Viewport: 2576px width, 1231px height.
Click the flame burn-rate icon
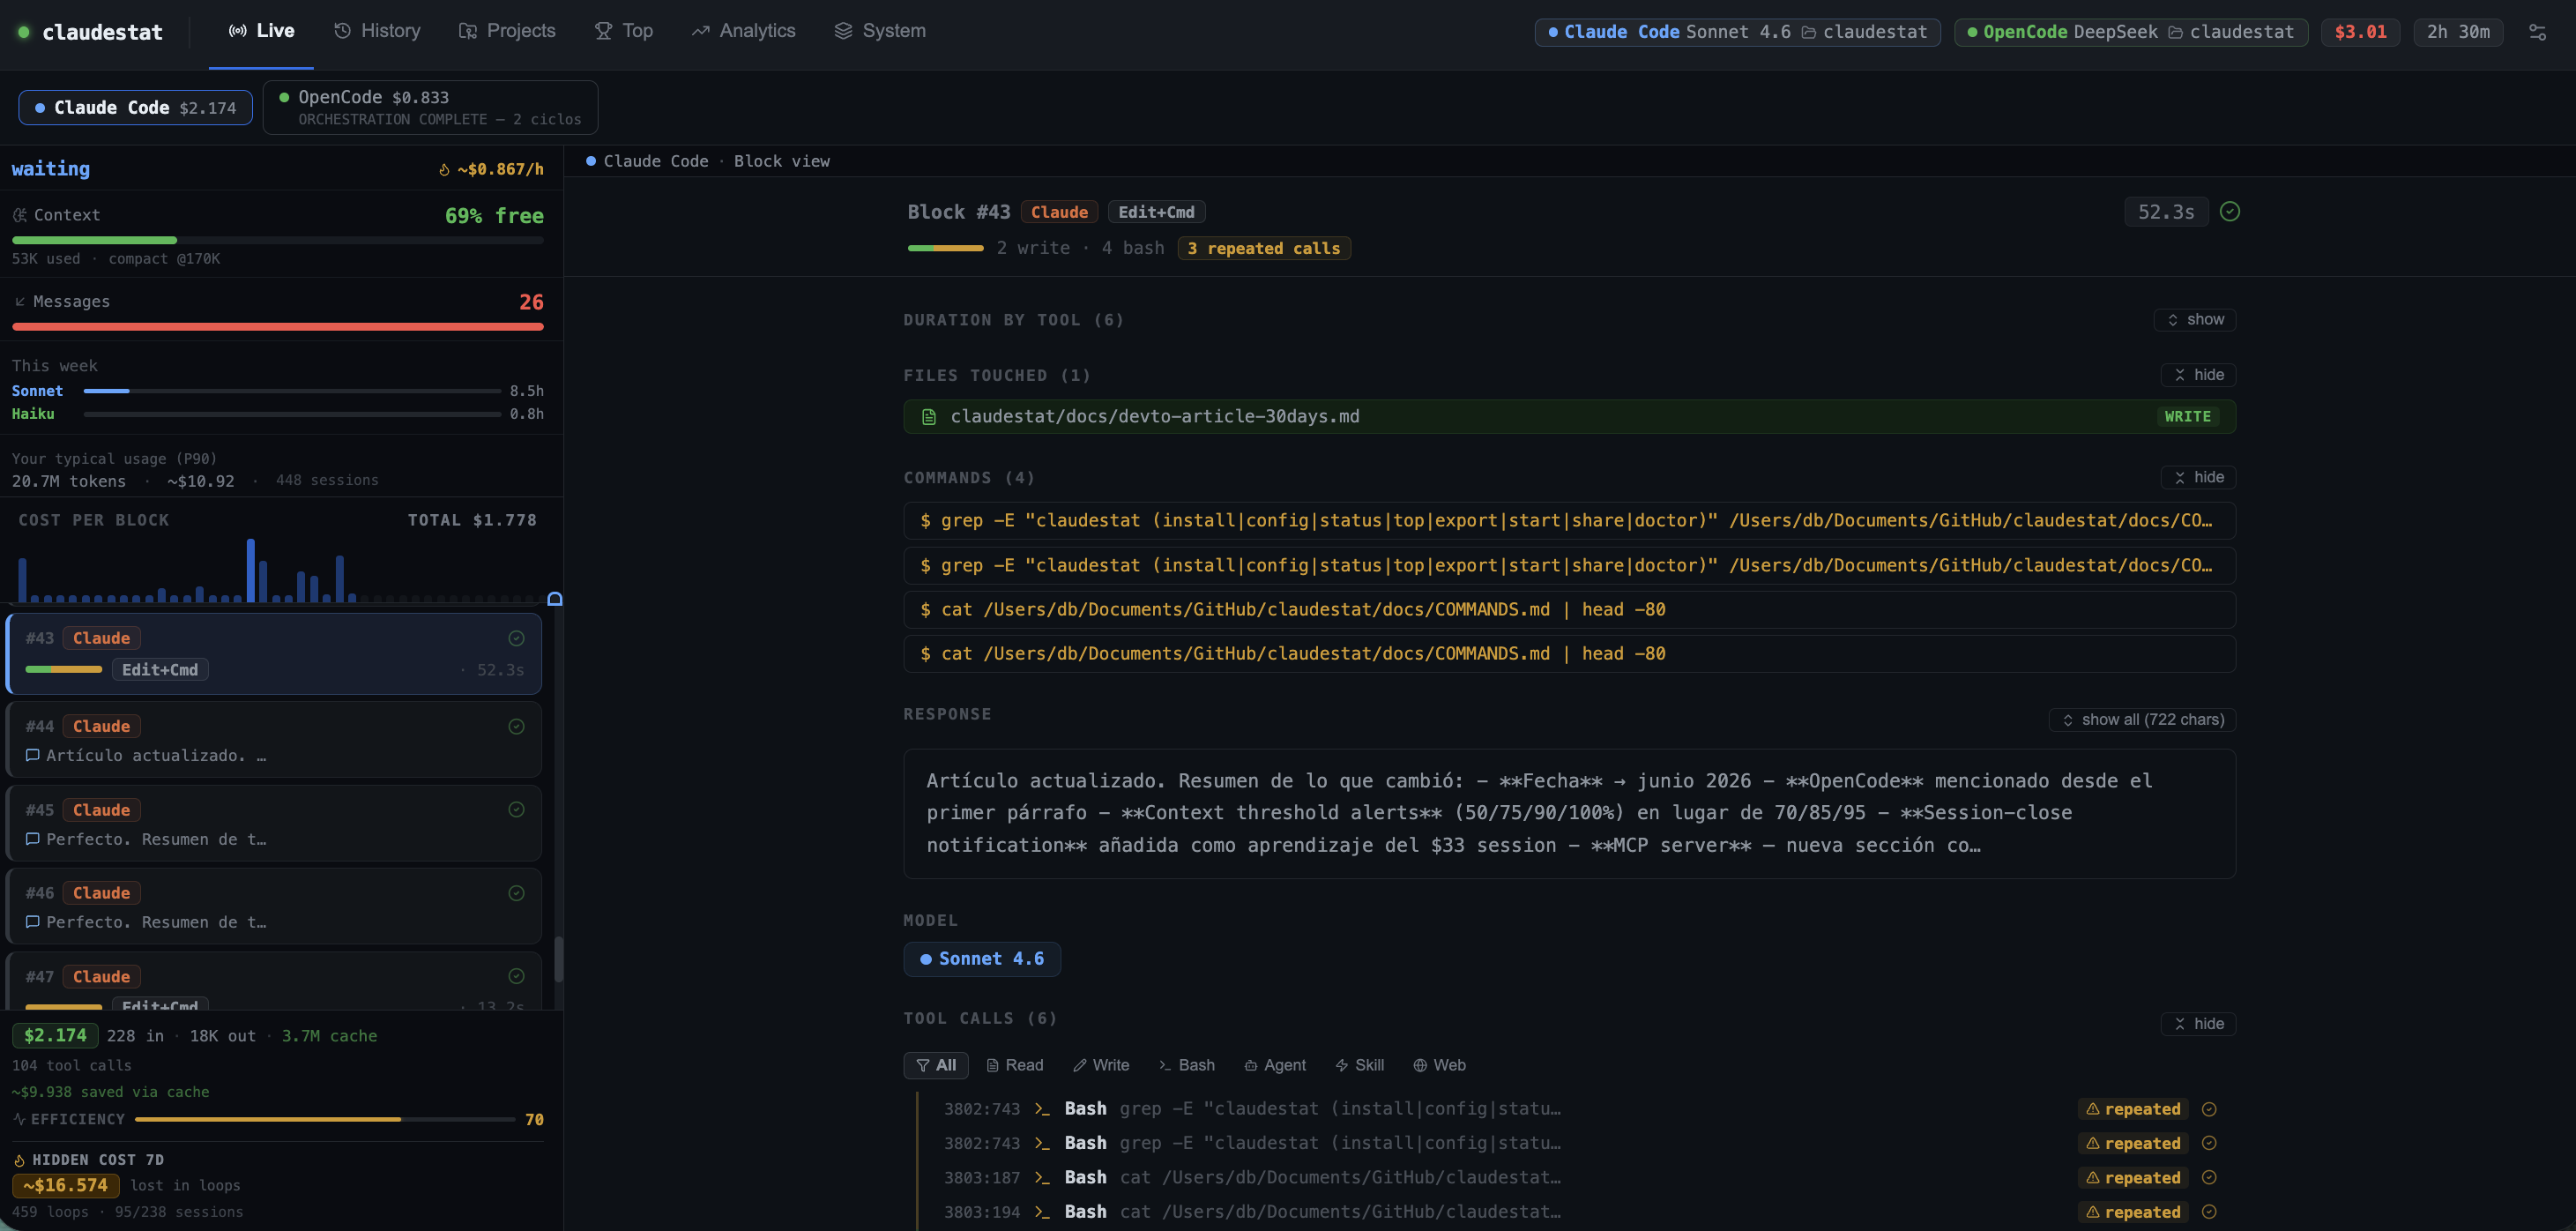click(444, 170)
